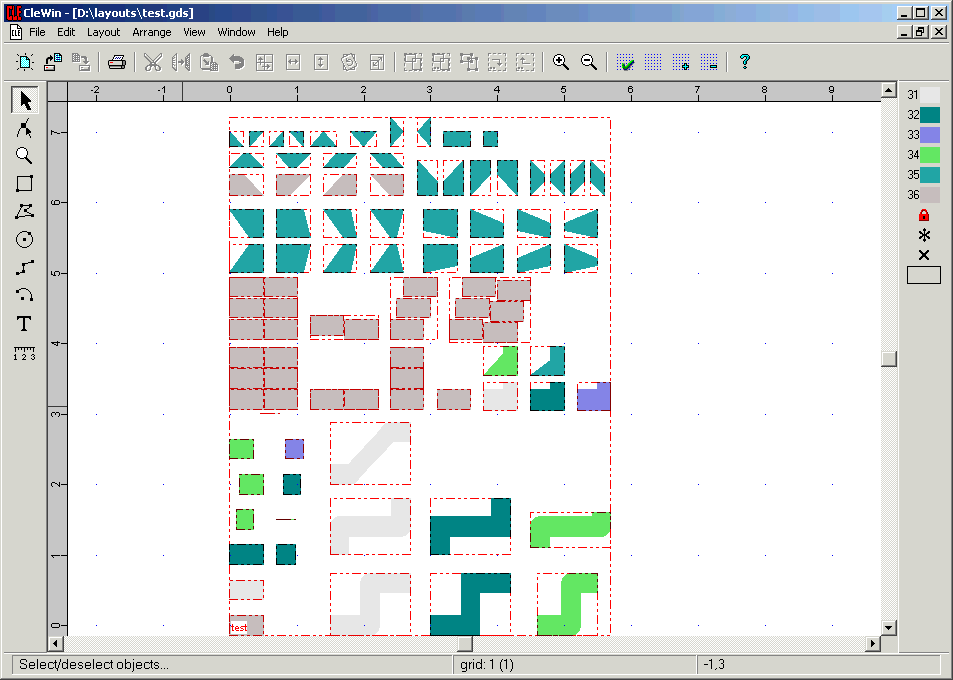Image resolution: width=953 pixels, height=680 pixels.
Task: Click the open file toolbar icon
Action: 53,62
